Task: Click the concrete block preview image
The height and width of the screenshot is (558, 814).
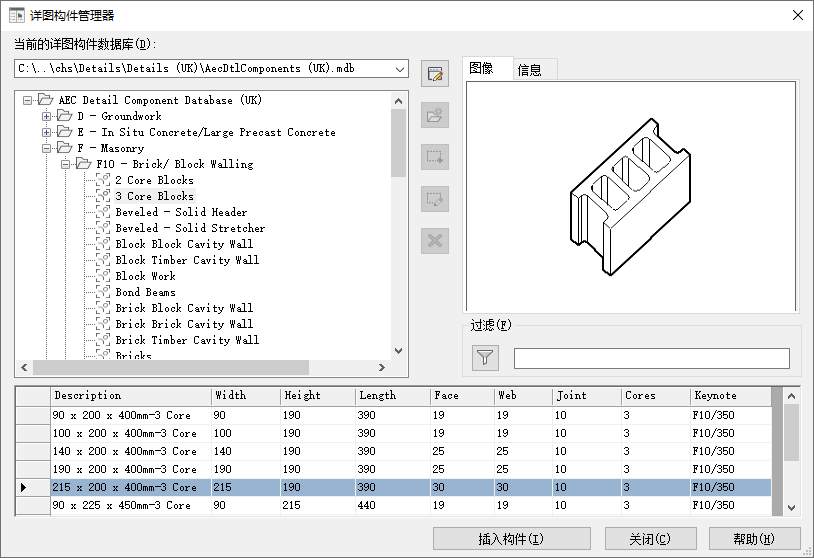Action: tap(630, 197)
